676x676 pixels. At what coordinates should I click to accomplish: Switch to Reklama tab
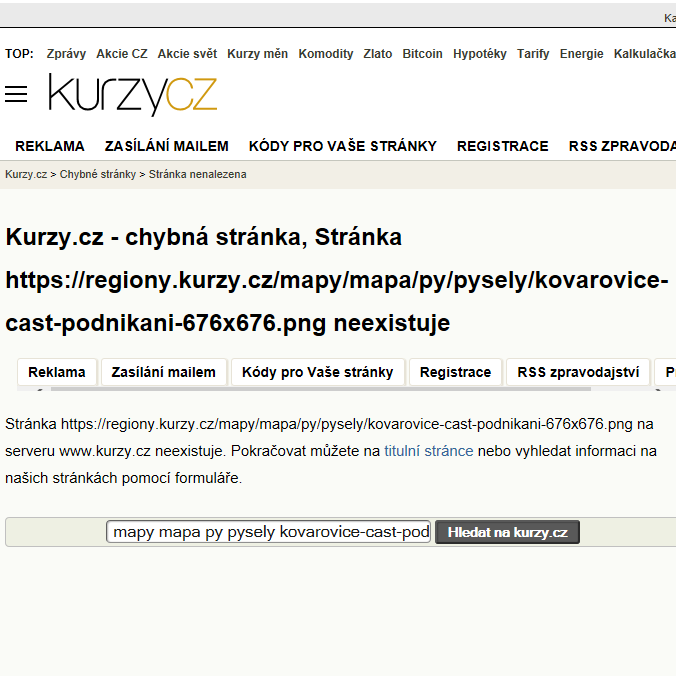(x=57, y=372)
